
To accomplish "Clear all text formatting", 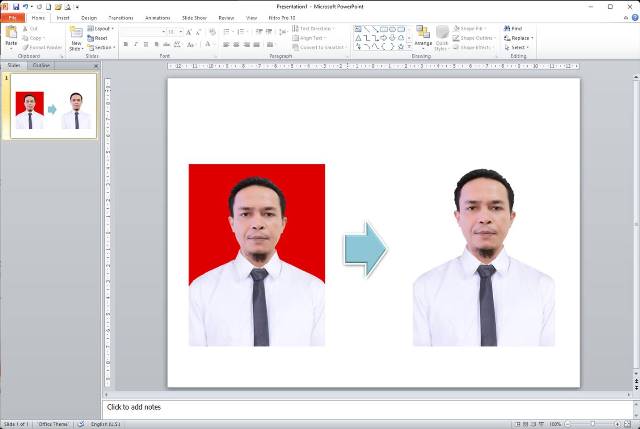I will pyautogui.click(x=212, y=32).
